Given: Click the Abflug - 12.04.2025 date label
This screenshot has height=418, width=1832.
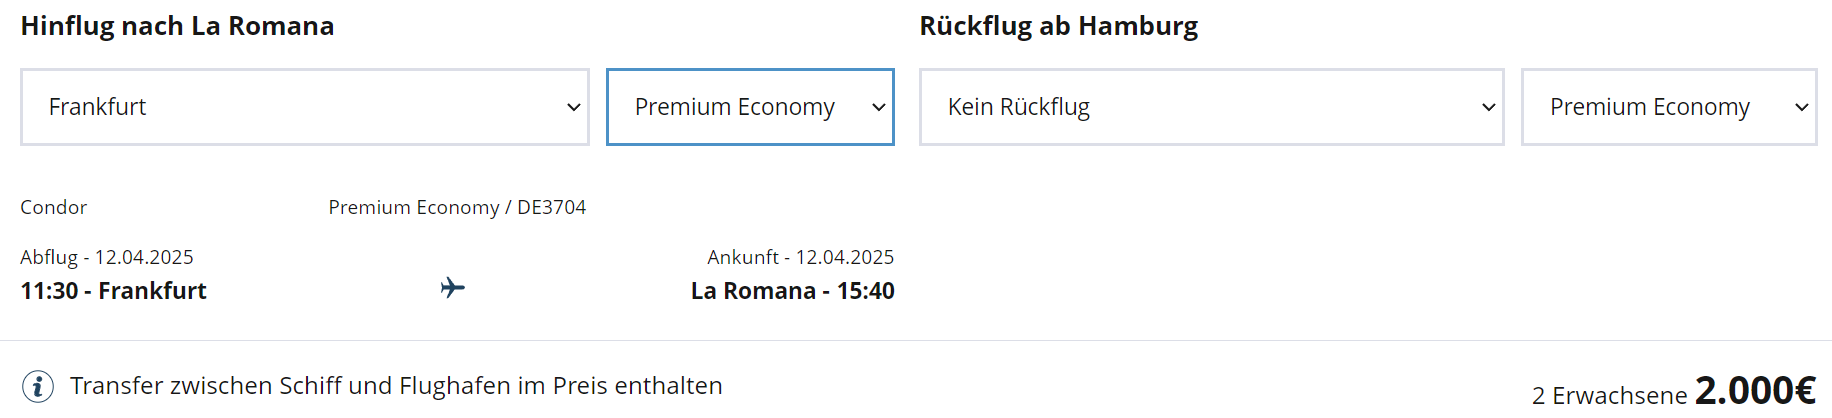Looking at the screenshot, I should coord(107,257).
